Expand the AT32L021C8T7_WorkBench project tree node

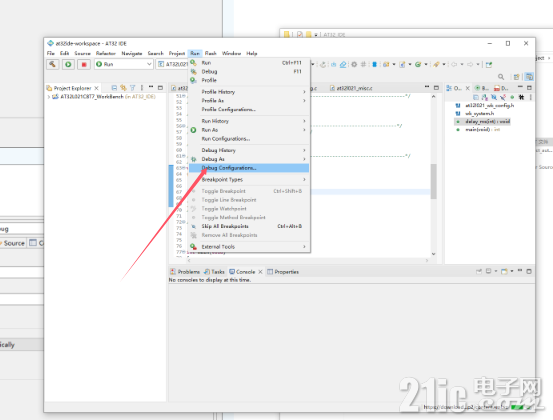coord(49,97)
